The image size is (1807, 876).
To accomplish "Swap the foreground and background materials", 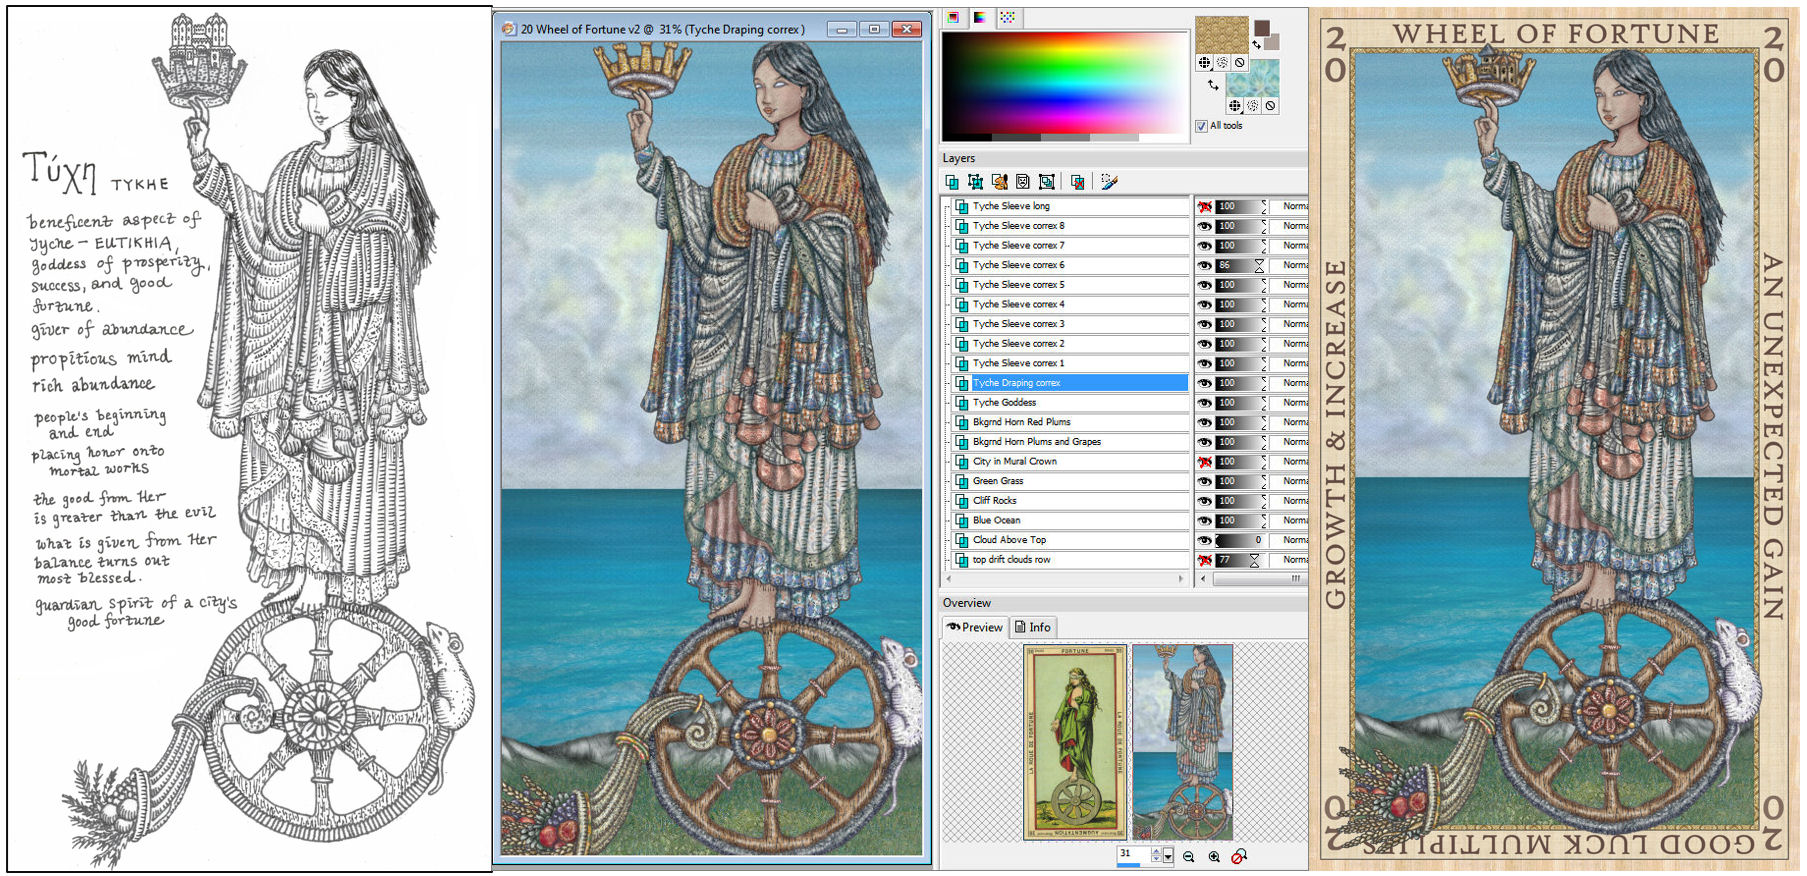I will [1213, 85].
